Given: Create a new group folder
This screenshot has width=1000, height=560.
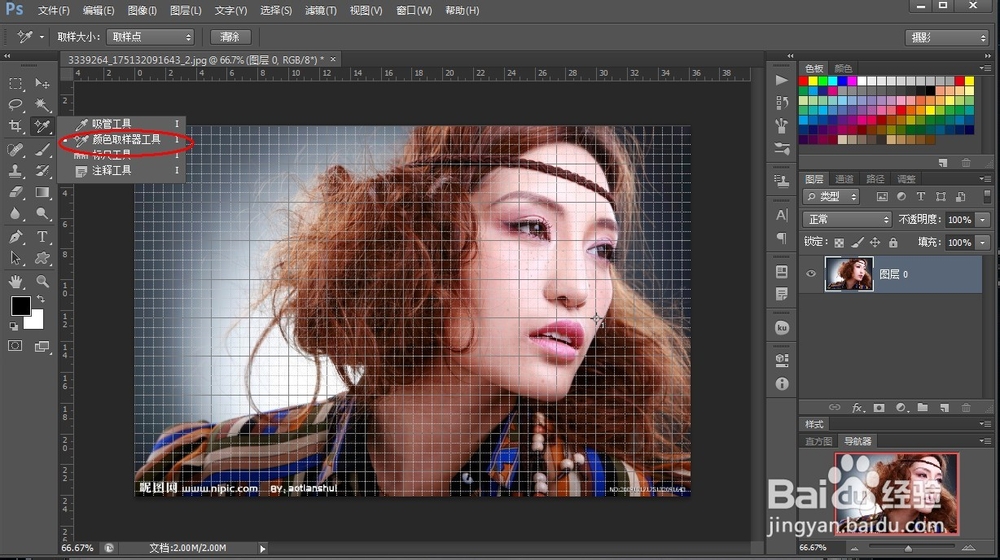Looking at the screenshot, I should [x=922, y=408].
